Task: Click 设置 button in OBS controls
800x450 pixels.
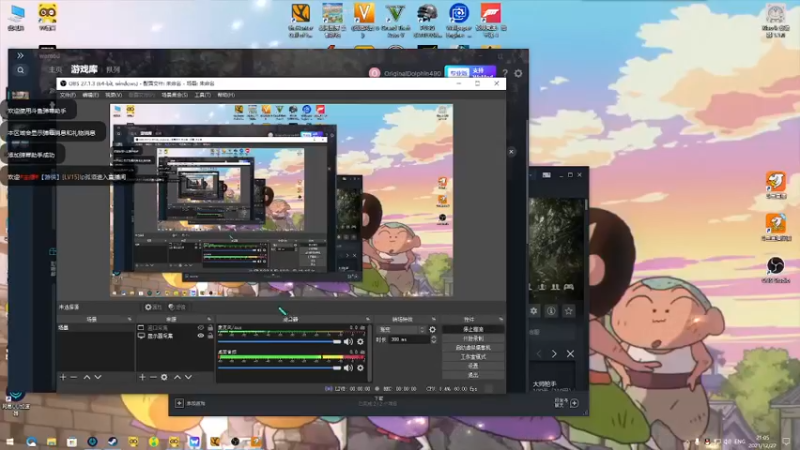Action: 473,366
